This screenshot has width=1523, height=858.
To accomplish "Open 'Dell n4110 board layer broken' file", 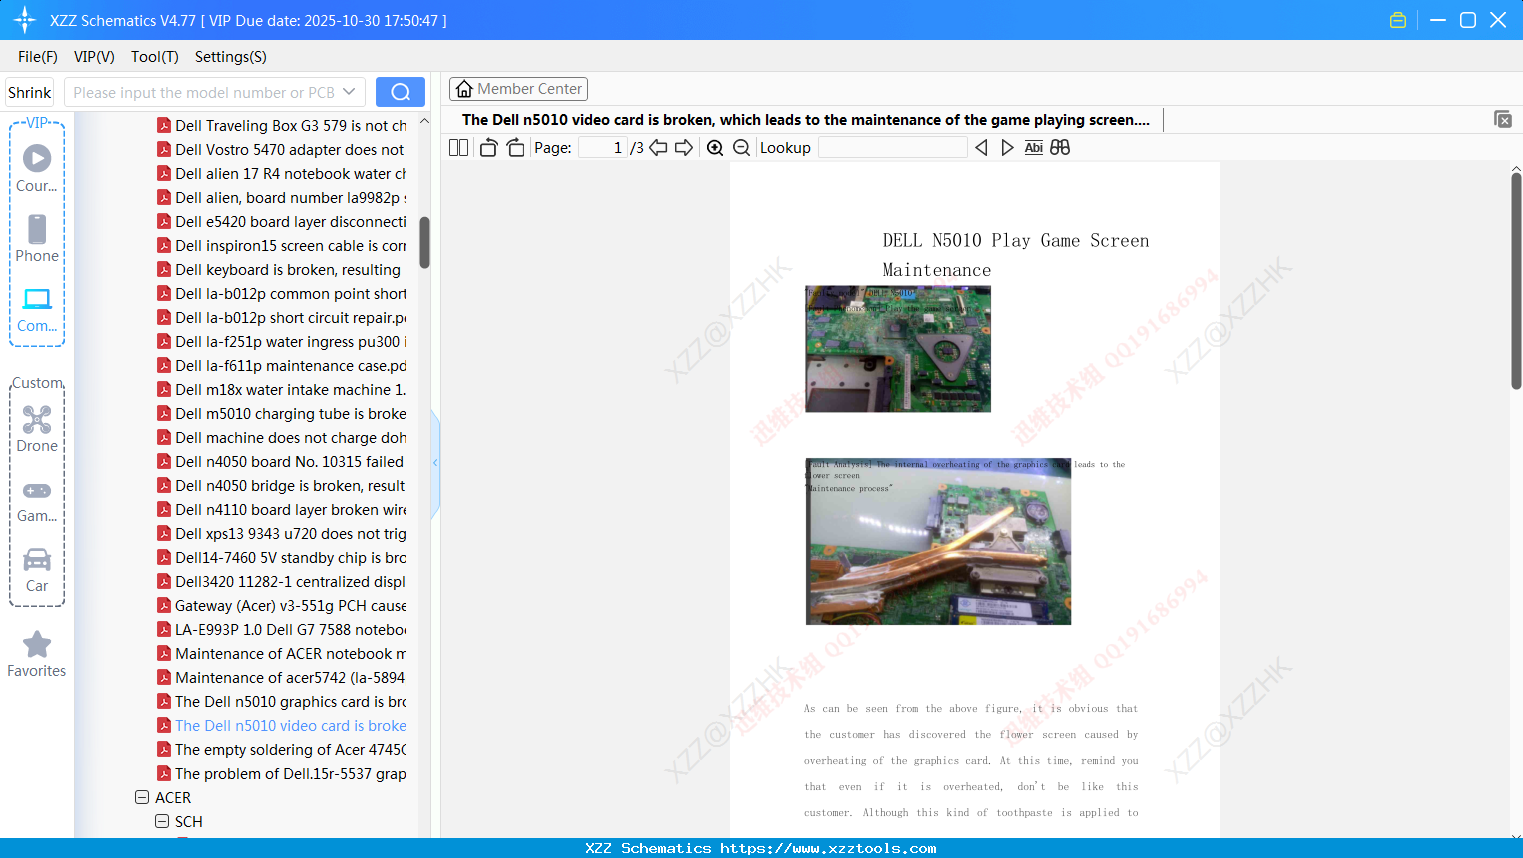I will [x=282, y=509].
